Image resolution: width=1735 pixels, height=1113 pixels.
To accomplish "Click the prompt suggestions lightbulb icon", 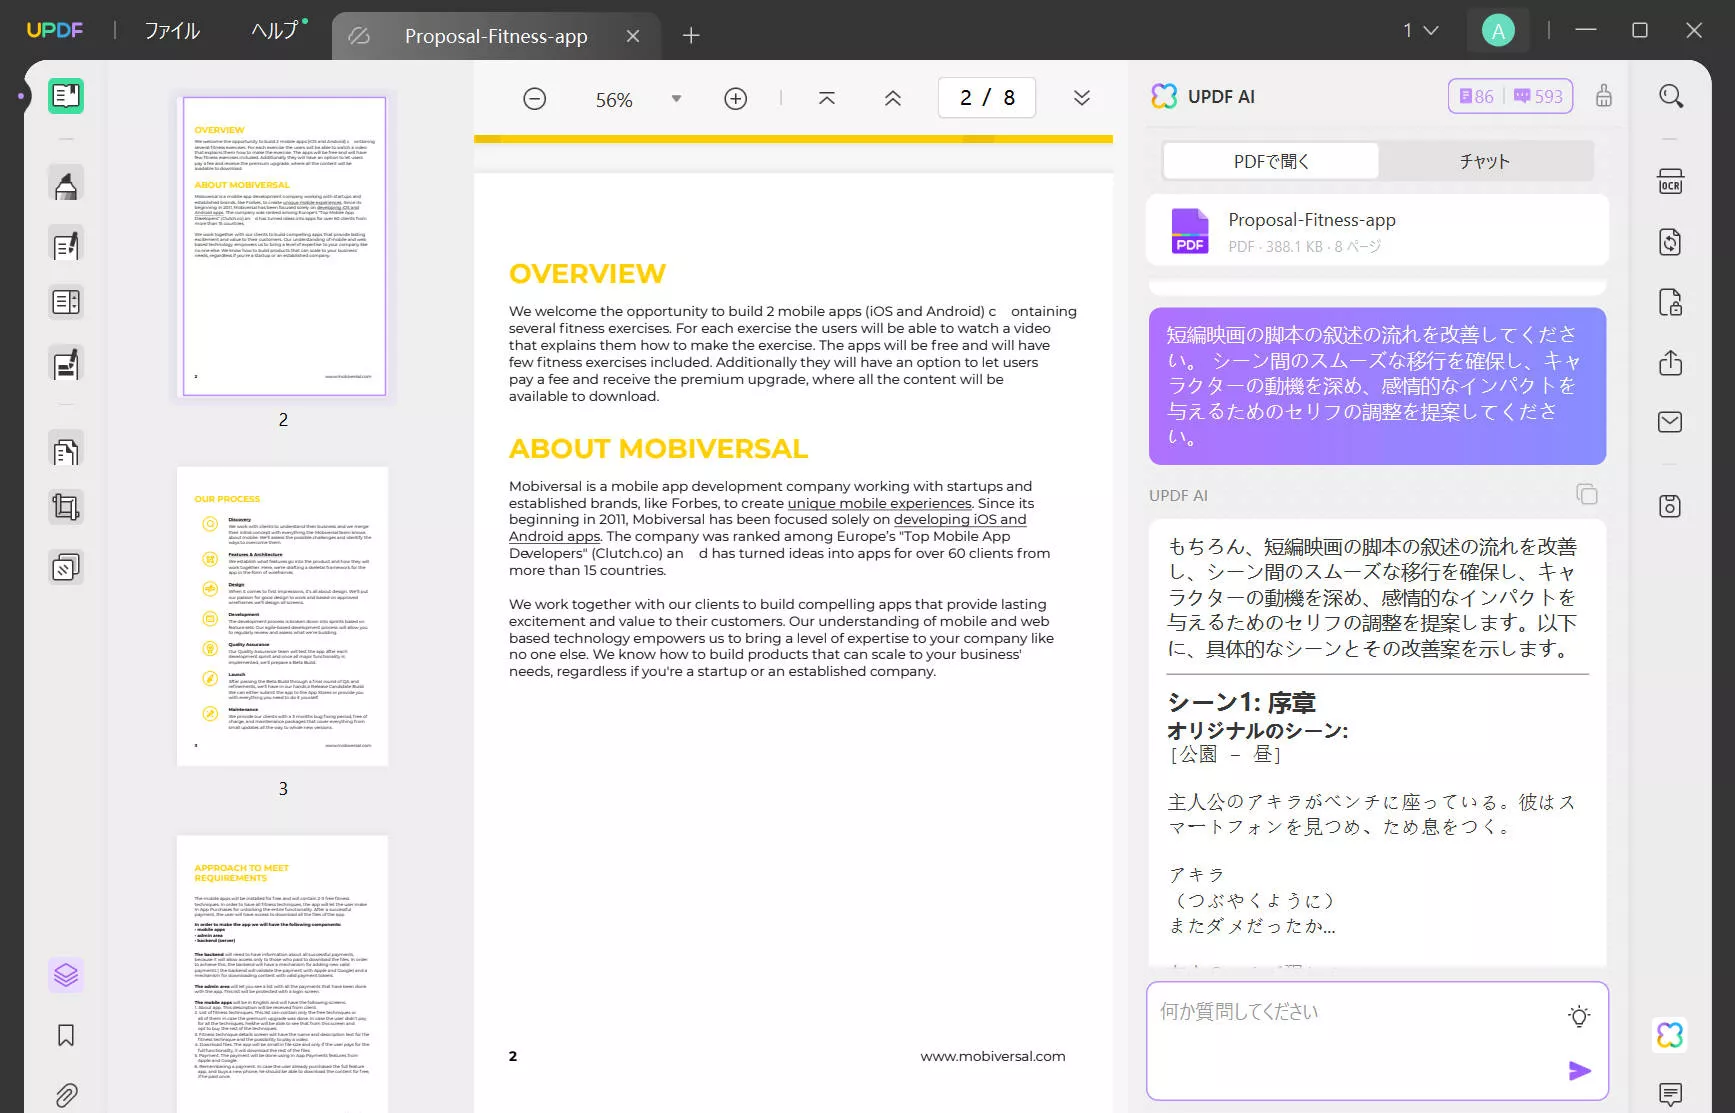I will [1579, 1016].
